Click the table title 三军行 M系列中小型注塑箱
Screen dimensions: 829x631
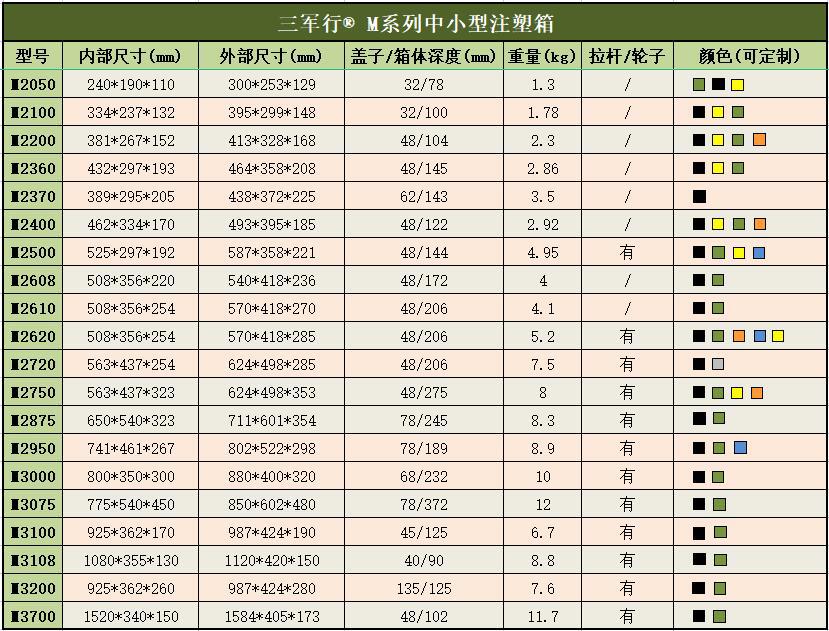click(x=416, y=23)
